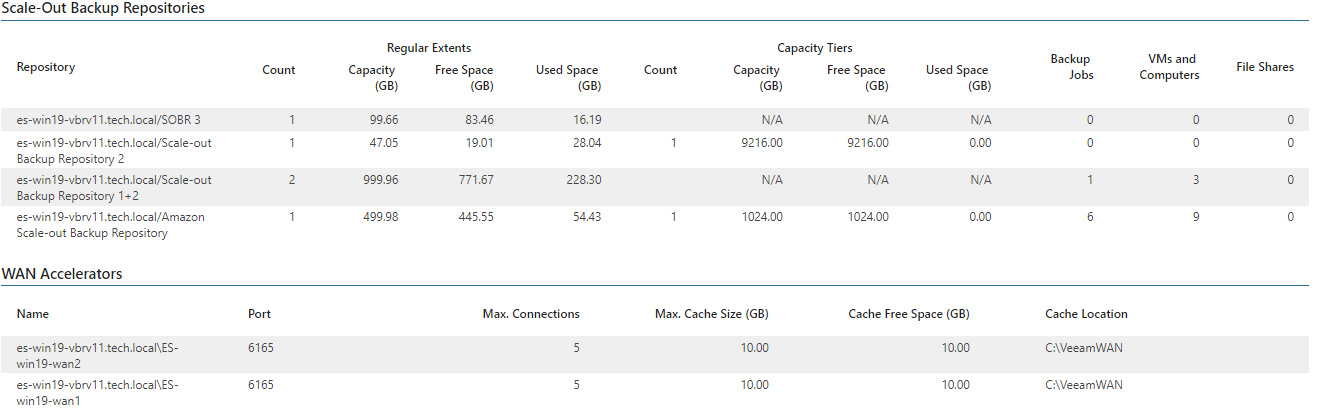1321x418 pixels.
Task: Click the File Shares column header
Action: coord(1265,67)
